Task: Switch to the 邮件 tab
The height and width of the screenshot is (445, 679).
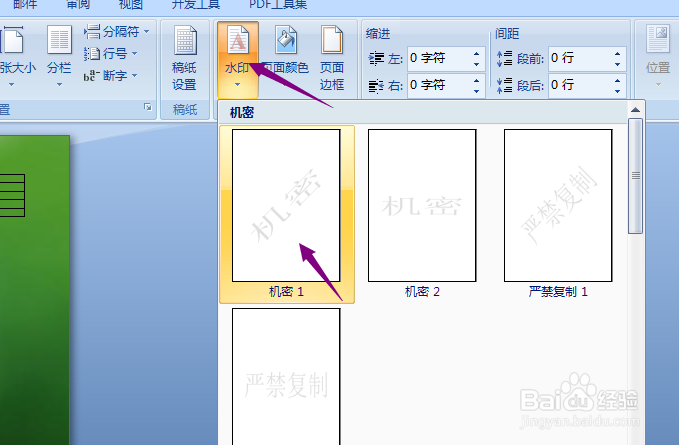Action: (25, 5)
